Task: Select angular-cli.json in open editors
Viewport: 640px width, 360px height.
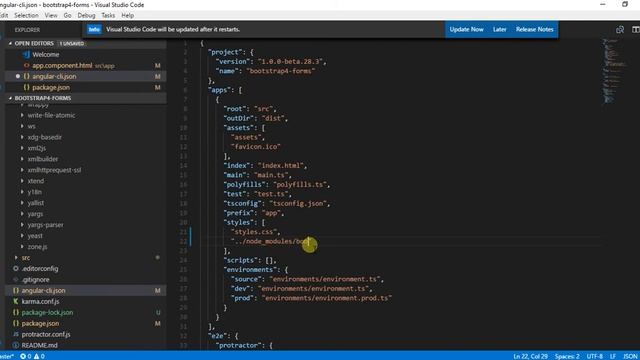Action: coord(54,77)
